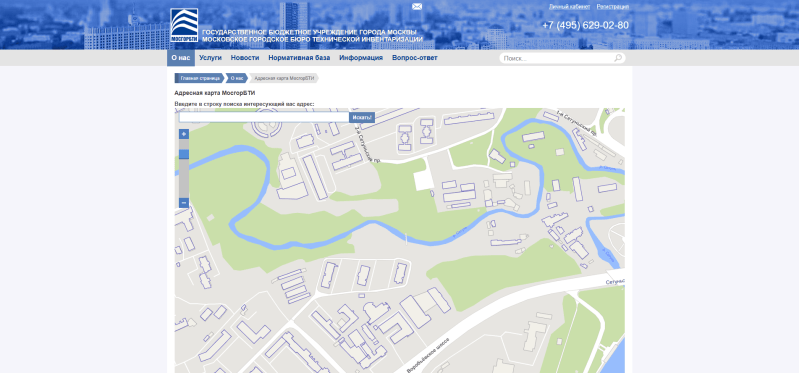Open "Нормативная база" menu
Screen dimensions: 799x373
299,58
